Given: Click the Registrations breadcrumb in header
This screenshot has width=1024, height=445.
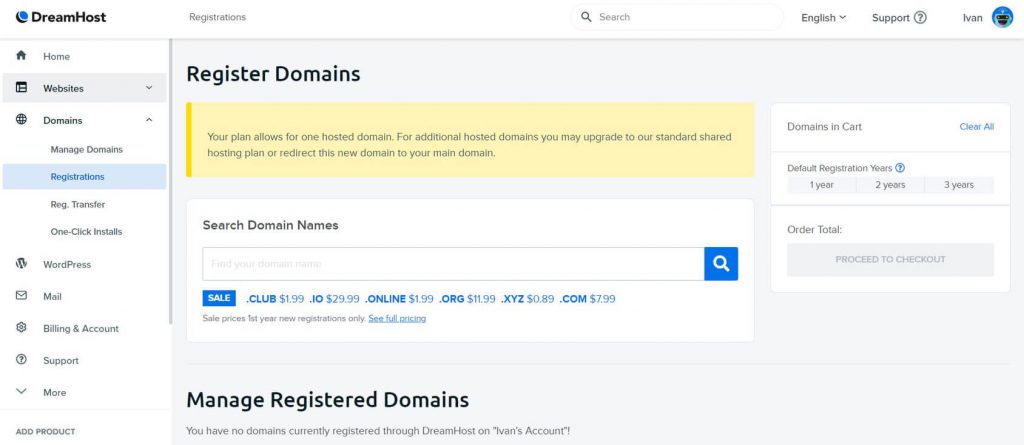Looking at the screenshot, I should tap(217, 17).
